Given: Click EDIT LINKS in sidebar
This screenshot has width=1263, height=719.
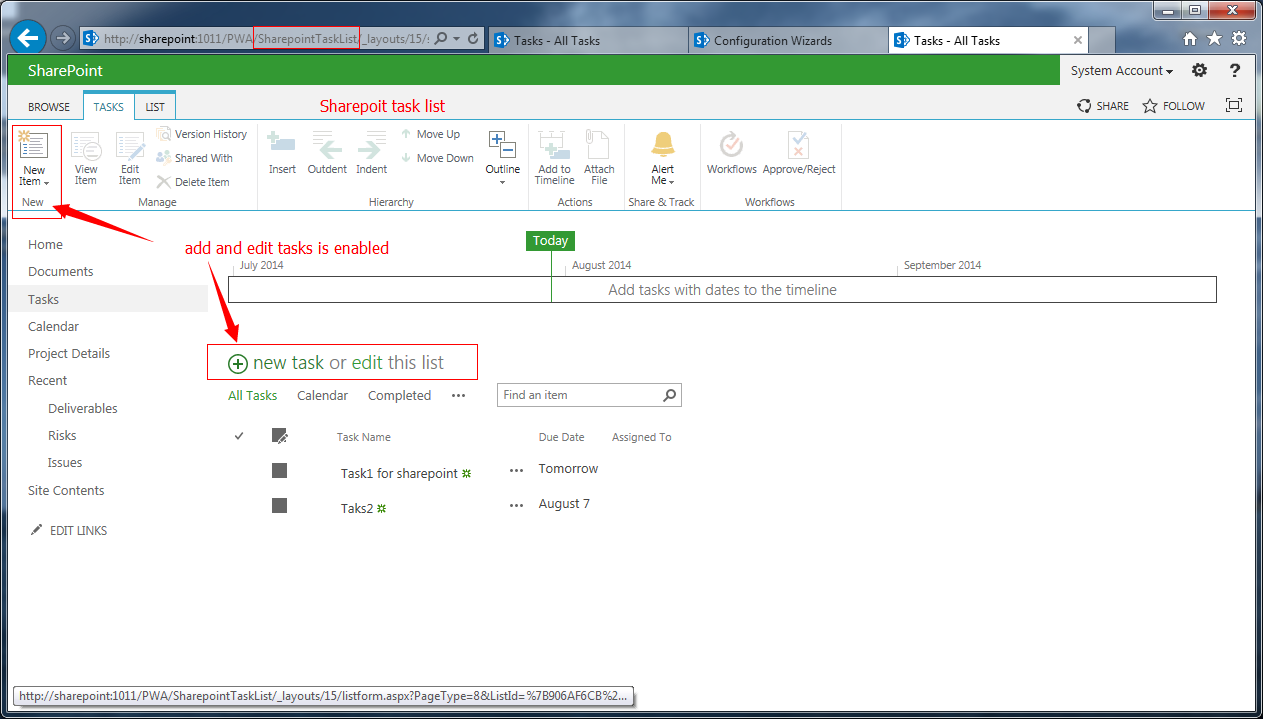Looking at the screenshot, I should pyautogui.click(x=68, y=531).
